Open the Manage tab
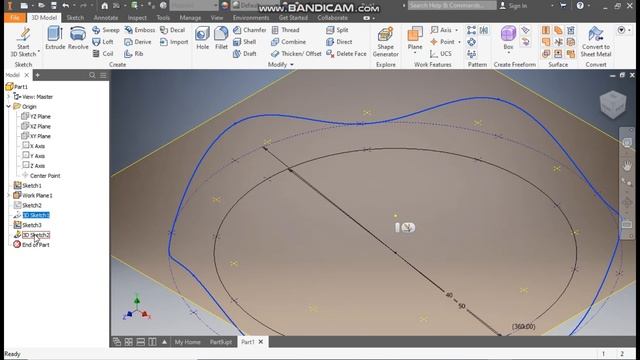 (x=190, y=18)
